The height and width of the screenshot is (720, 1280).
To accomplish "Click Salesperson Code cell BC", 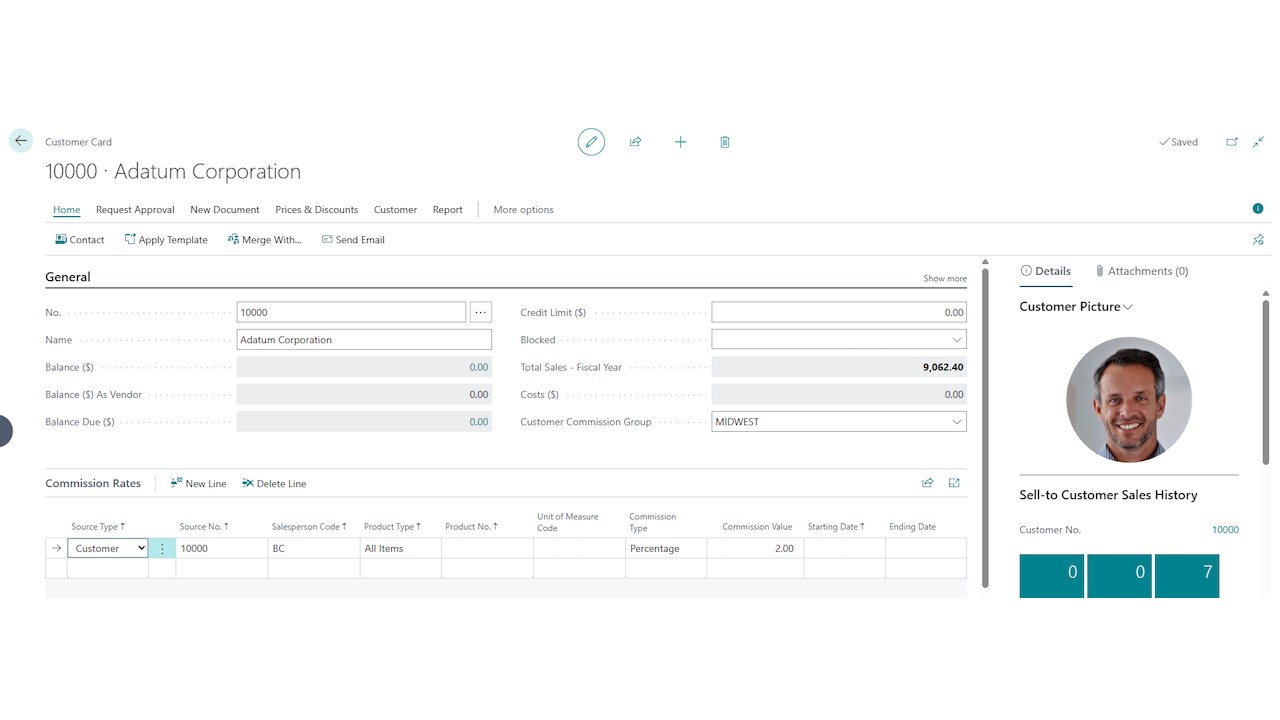I will point(314,548).
